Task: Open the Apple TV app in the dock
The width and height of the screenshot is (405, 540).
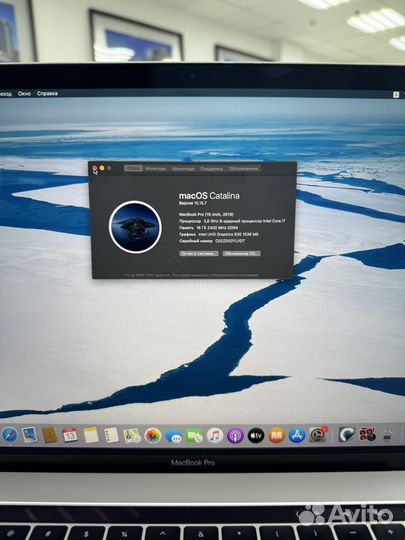Action: [256, 436]
